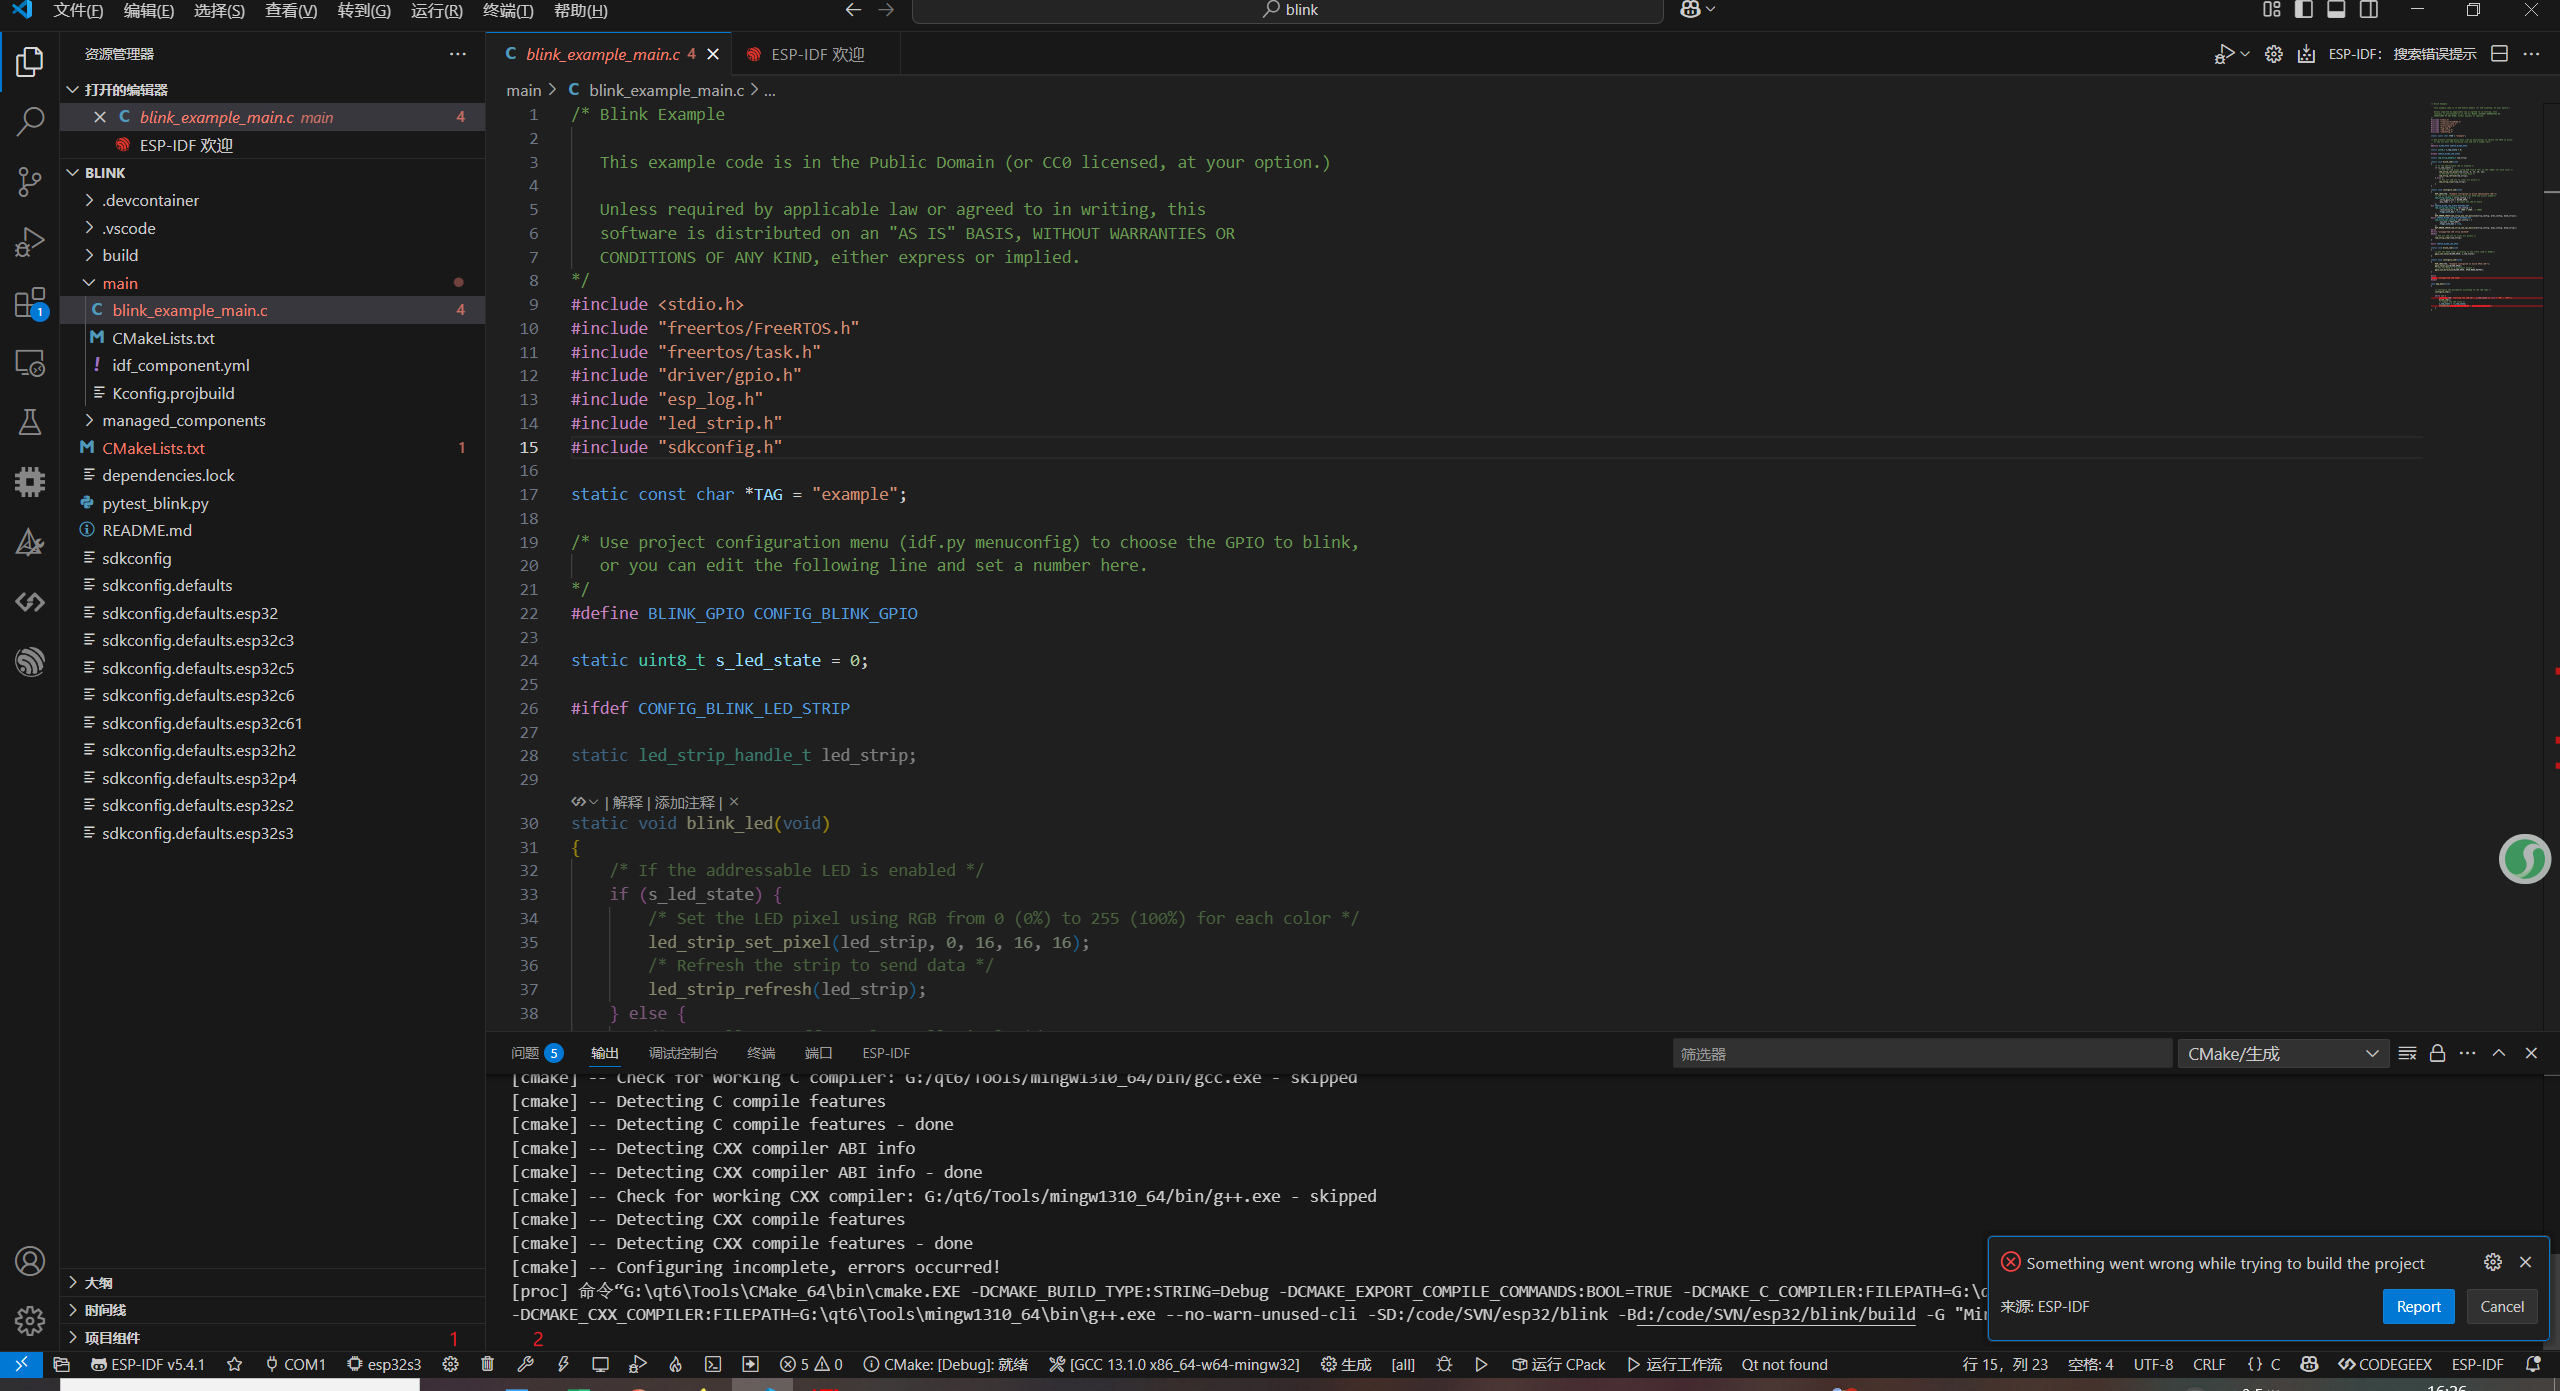Open the 运行(R) menu
This screenshot has height=1391, width=2560.
pyautogui.click(x=436, y=10)
